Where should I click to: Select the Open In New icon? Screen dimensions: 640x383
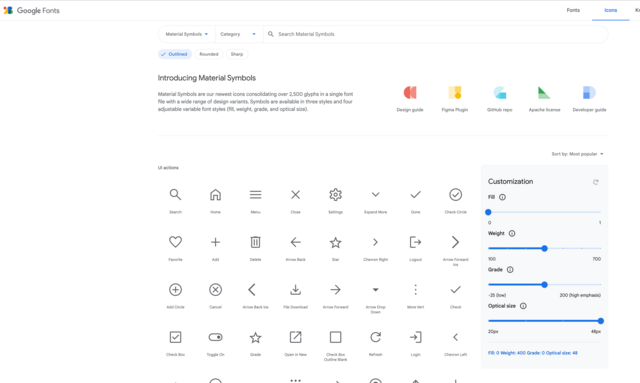pos(296,337)
